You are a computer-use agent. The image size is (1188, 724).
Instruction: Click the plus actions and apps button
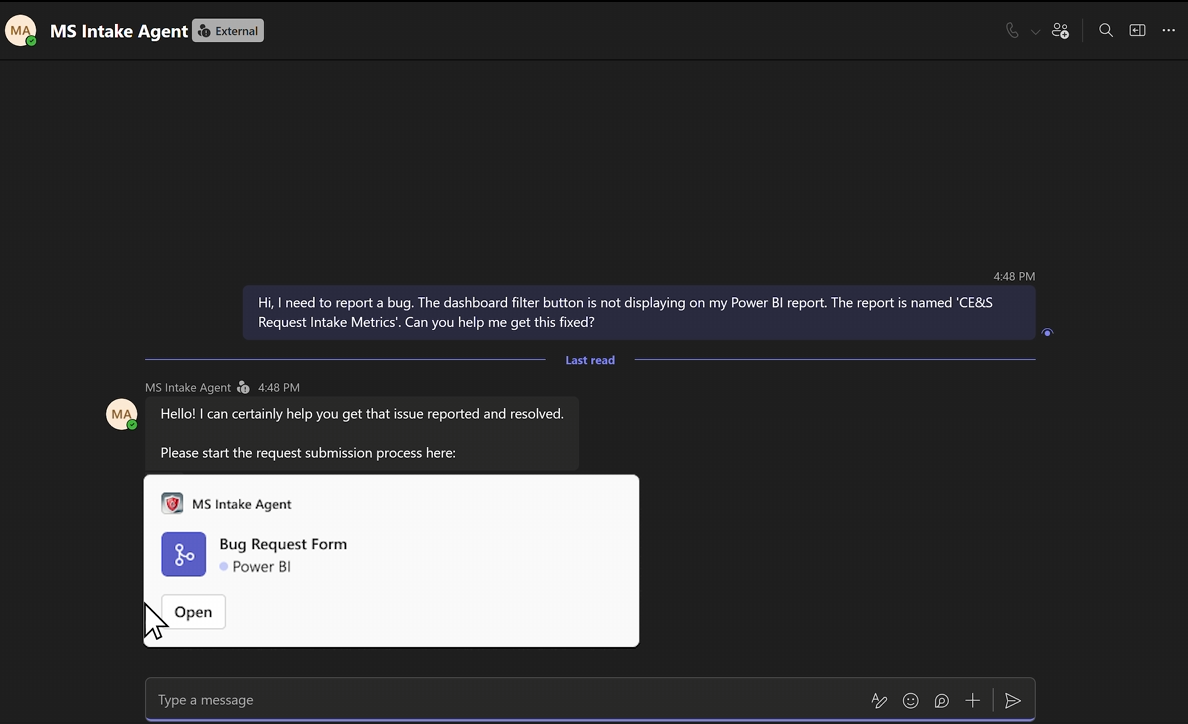[x=973, y=701]
